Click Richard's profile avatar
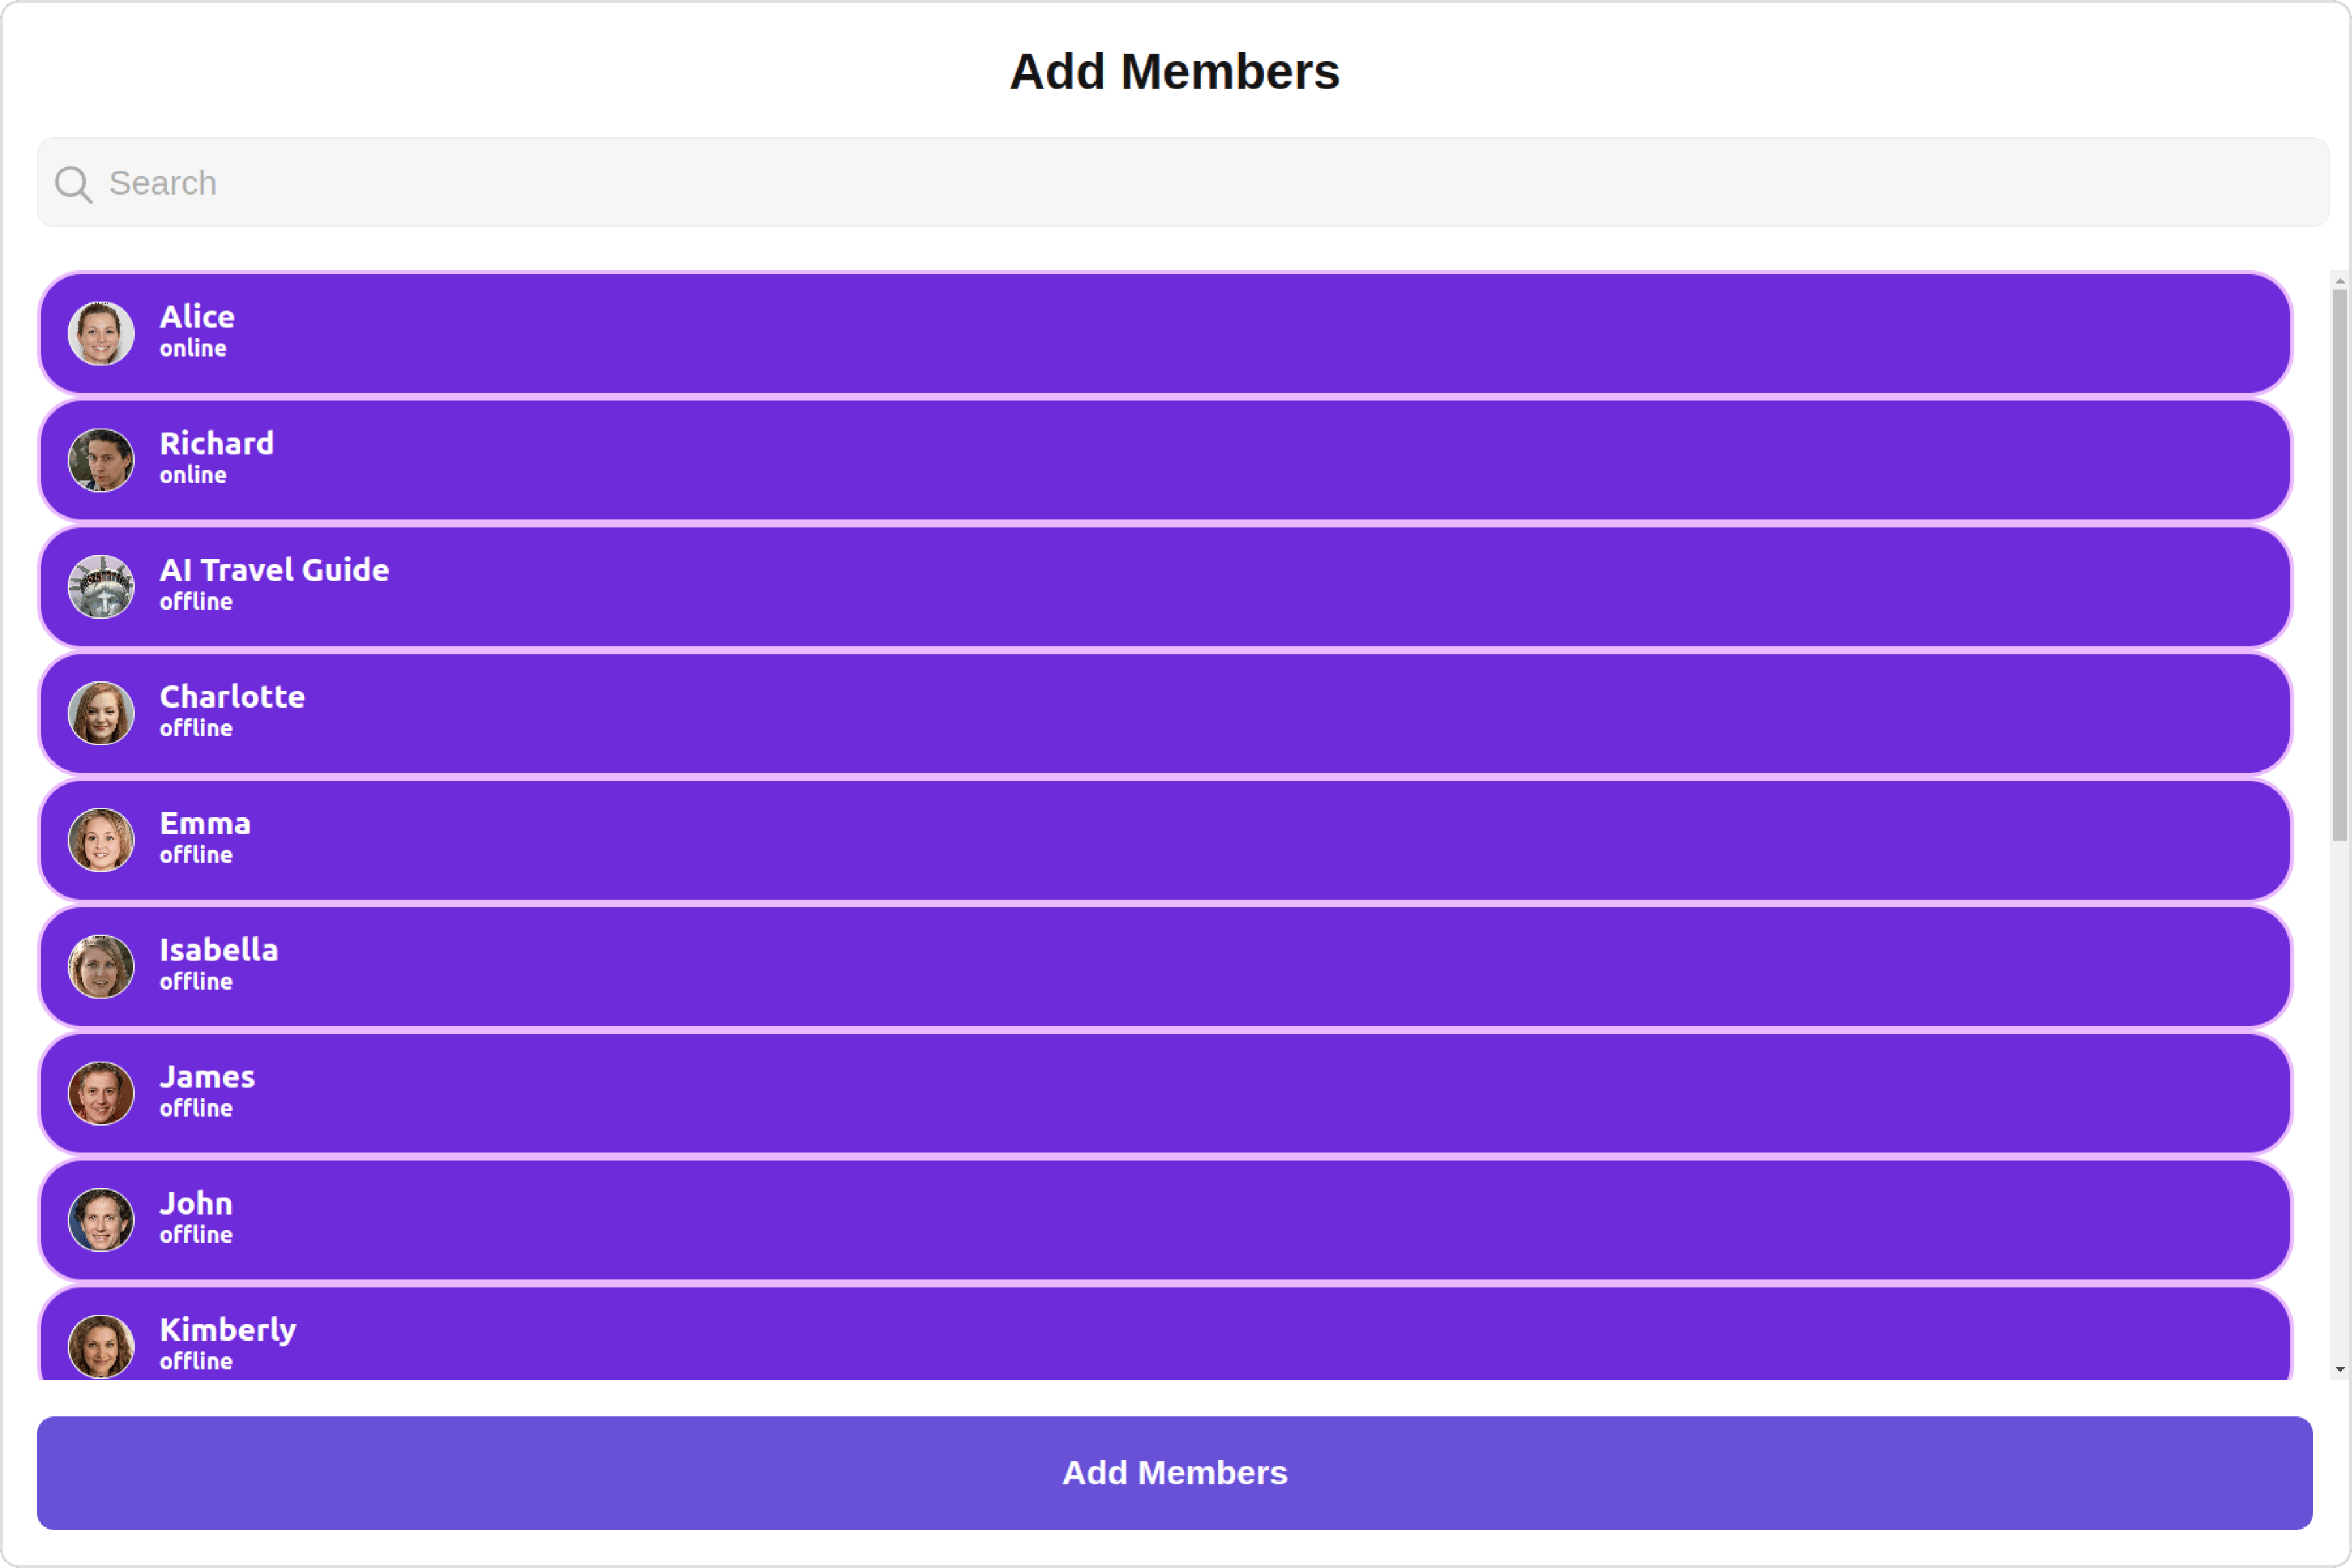This screenshot has height=1568, width=2352. pos(101,460)
